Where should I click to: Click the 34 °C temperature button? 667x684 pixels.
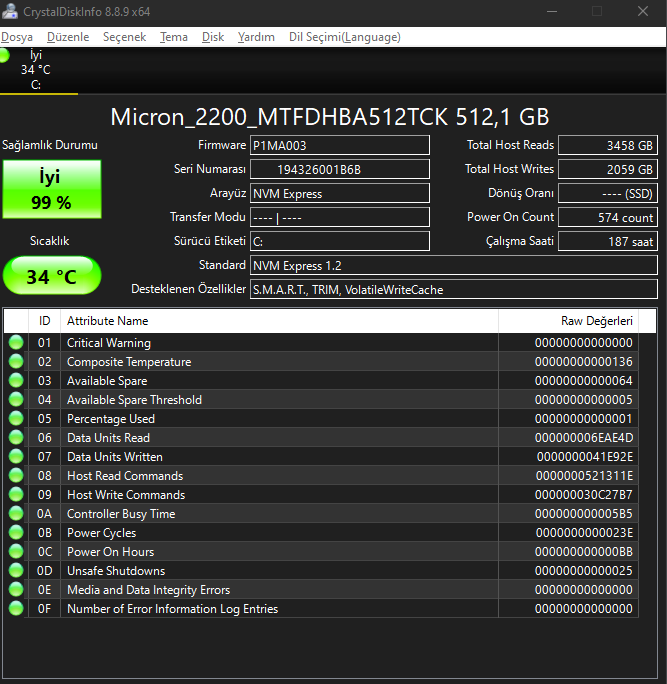tap(52, 276)
